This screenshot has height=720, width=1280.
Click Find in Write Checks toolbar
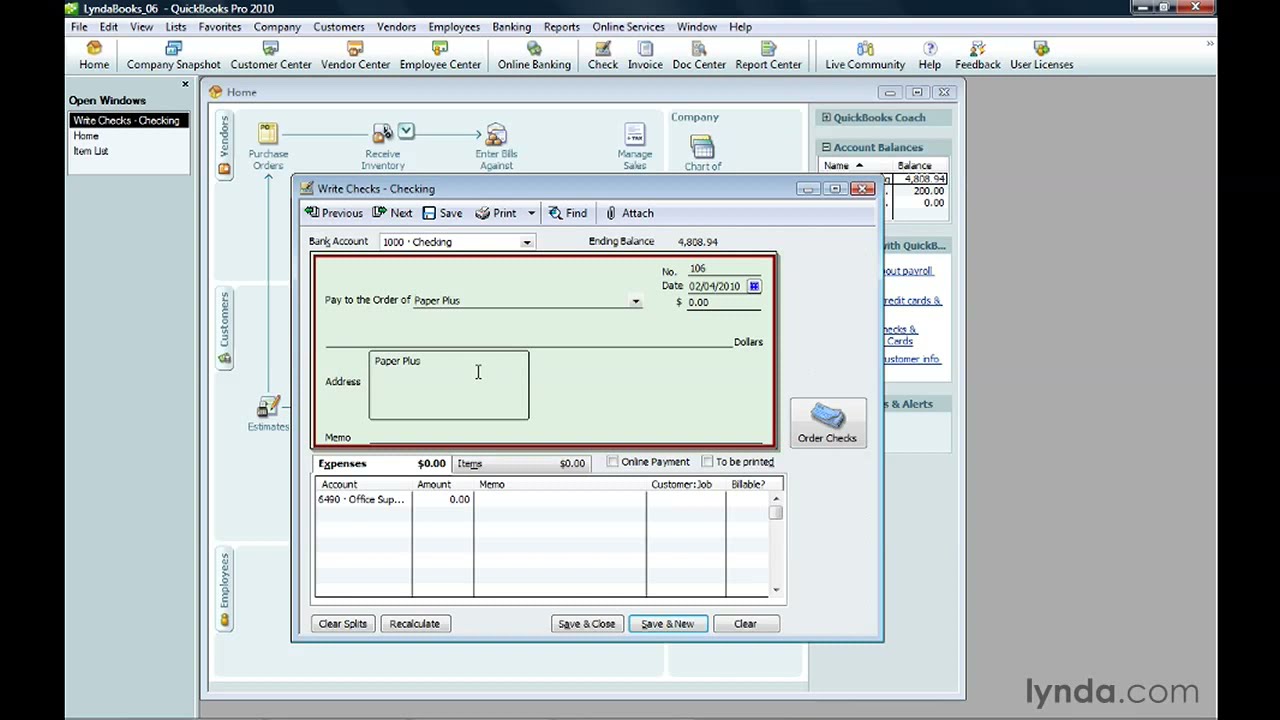[x=567, y=213]
